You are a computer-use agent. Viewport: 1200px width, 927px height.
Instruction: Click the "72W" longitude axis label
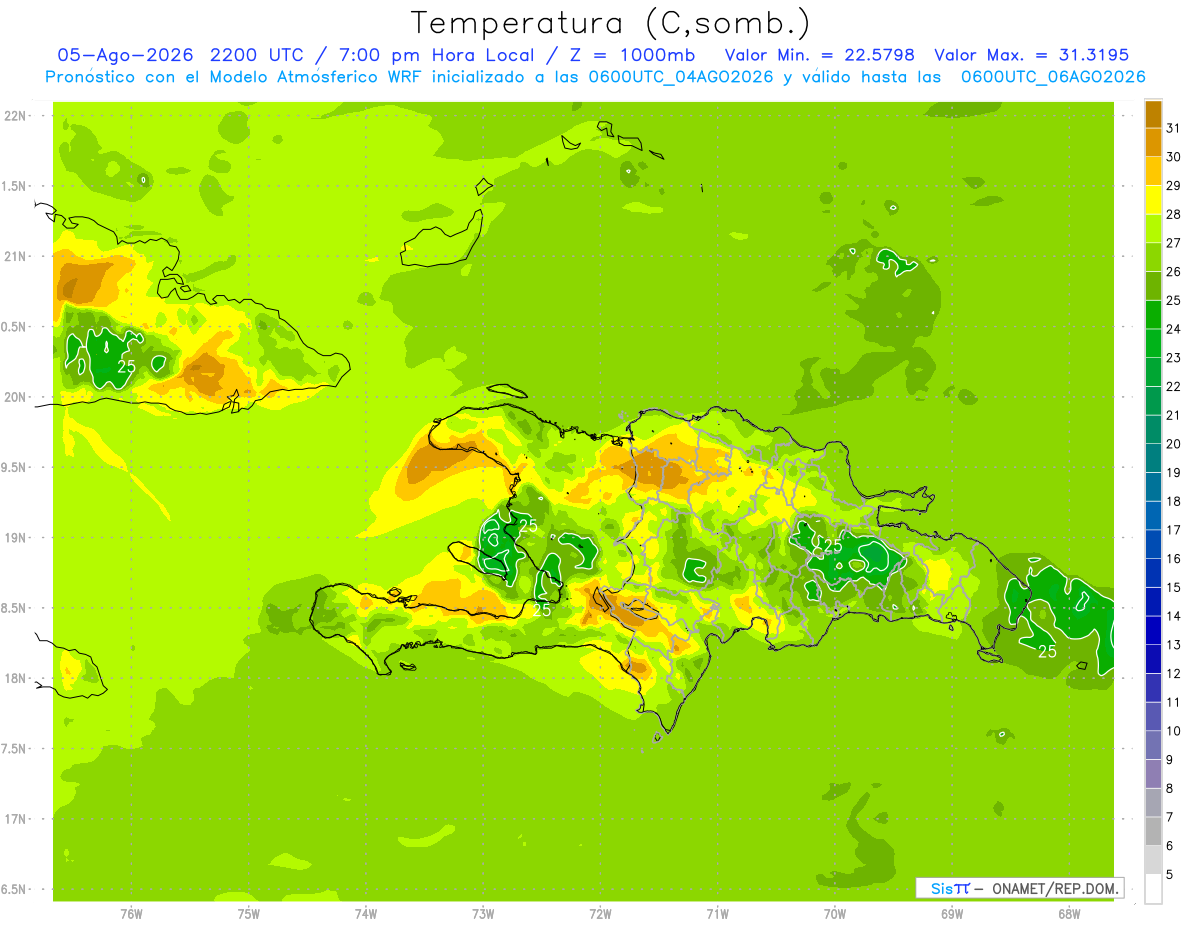tap(600, 914)
